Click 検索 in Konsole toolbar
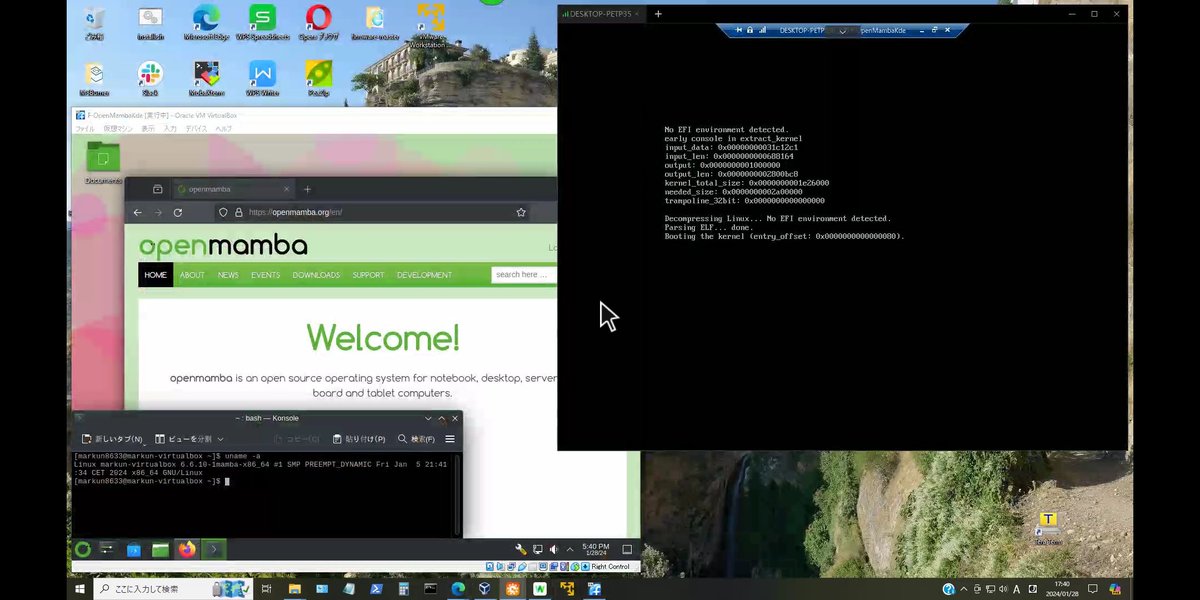The height and width of the screenshot is (600, 1200). [416, 439]
